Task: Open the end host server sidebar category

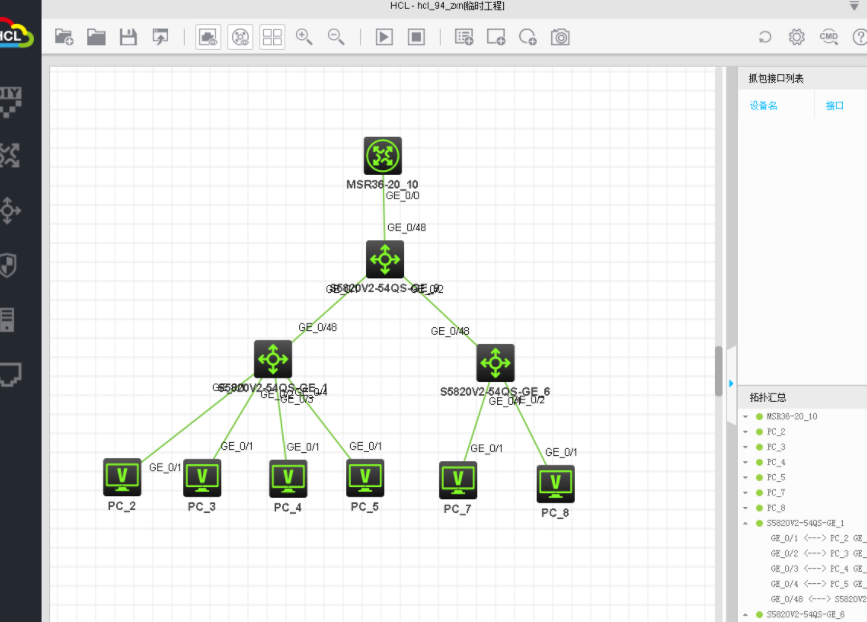Action: click(x=8, y=320)
